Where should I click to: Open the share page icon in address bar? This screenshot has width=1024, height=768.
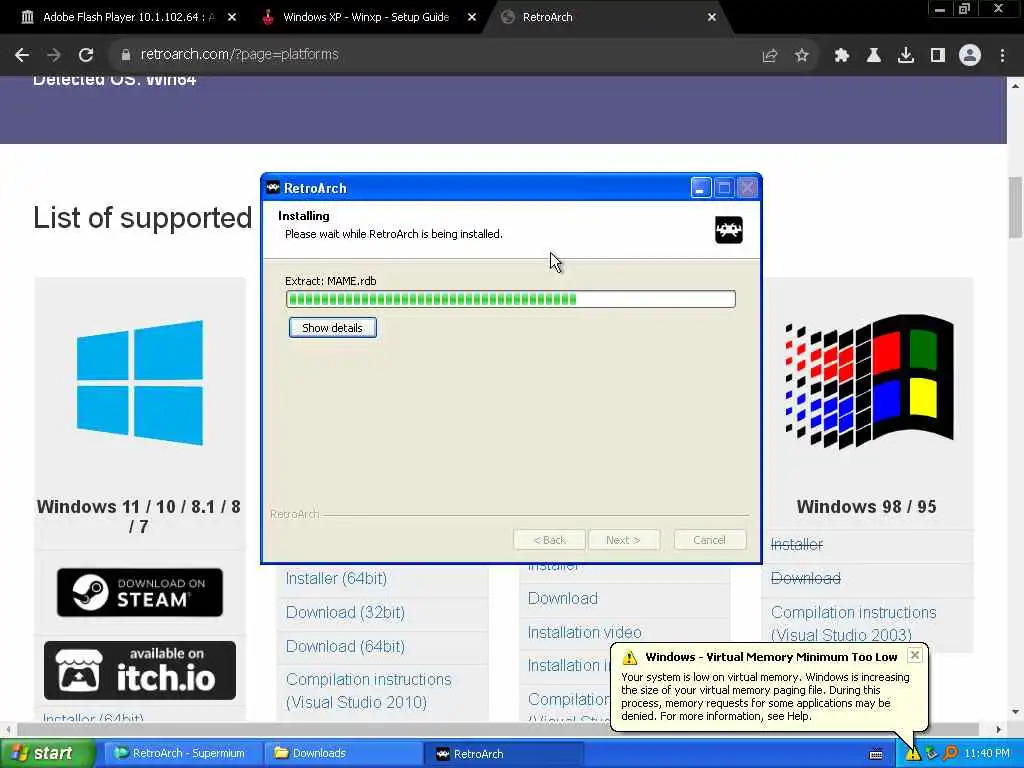770,56
